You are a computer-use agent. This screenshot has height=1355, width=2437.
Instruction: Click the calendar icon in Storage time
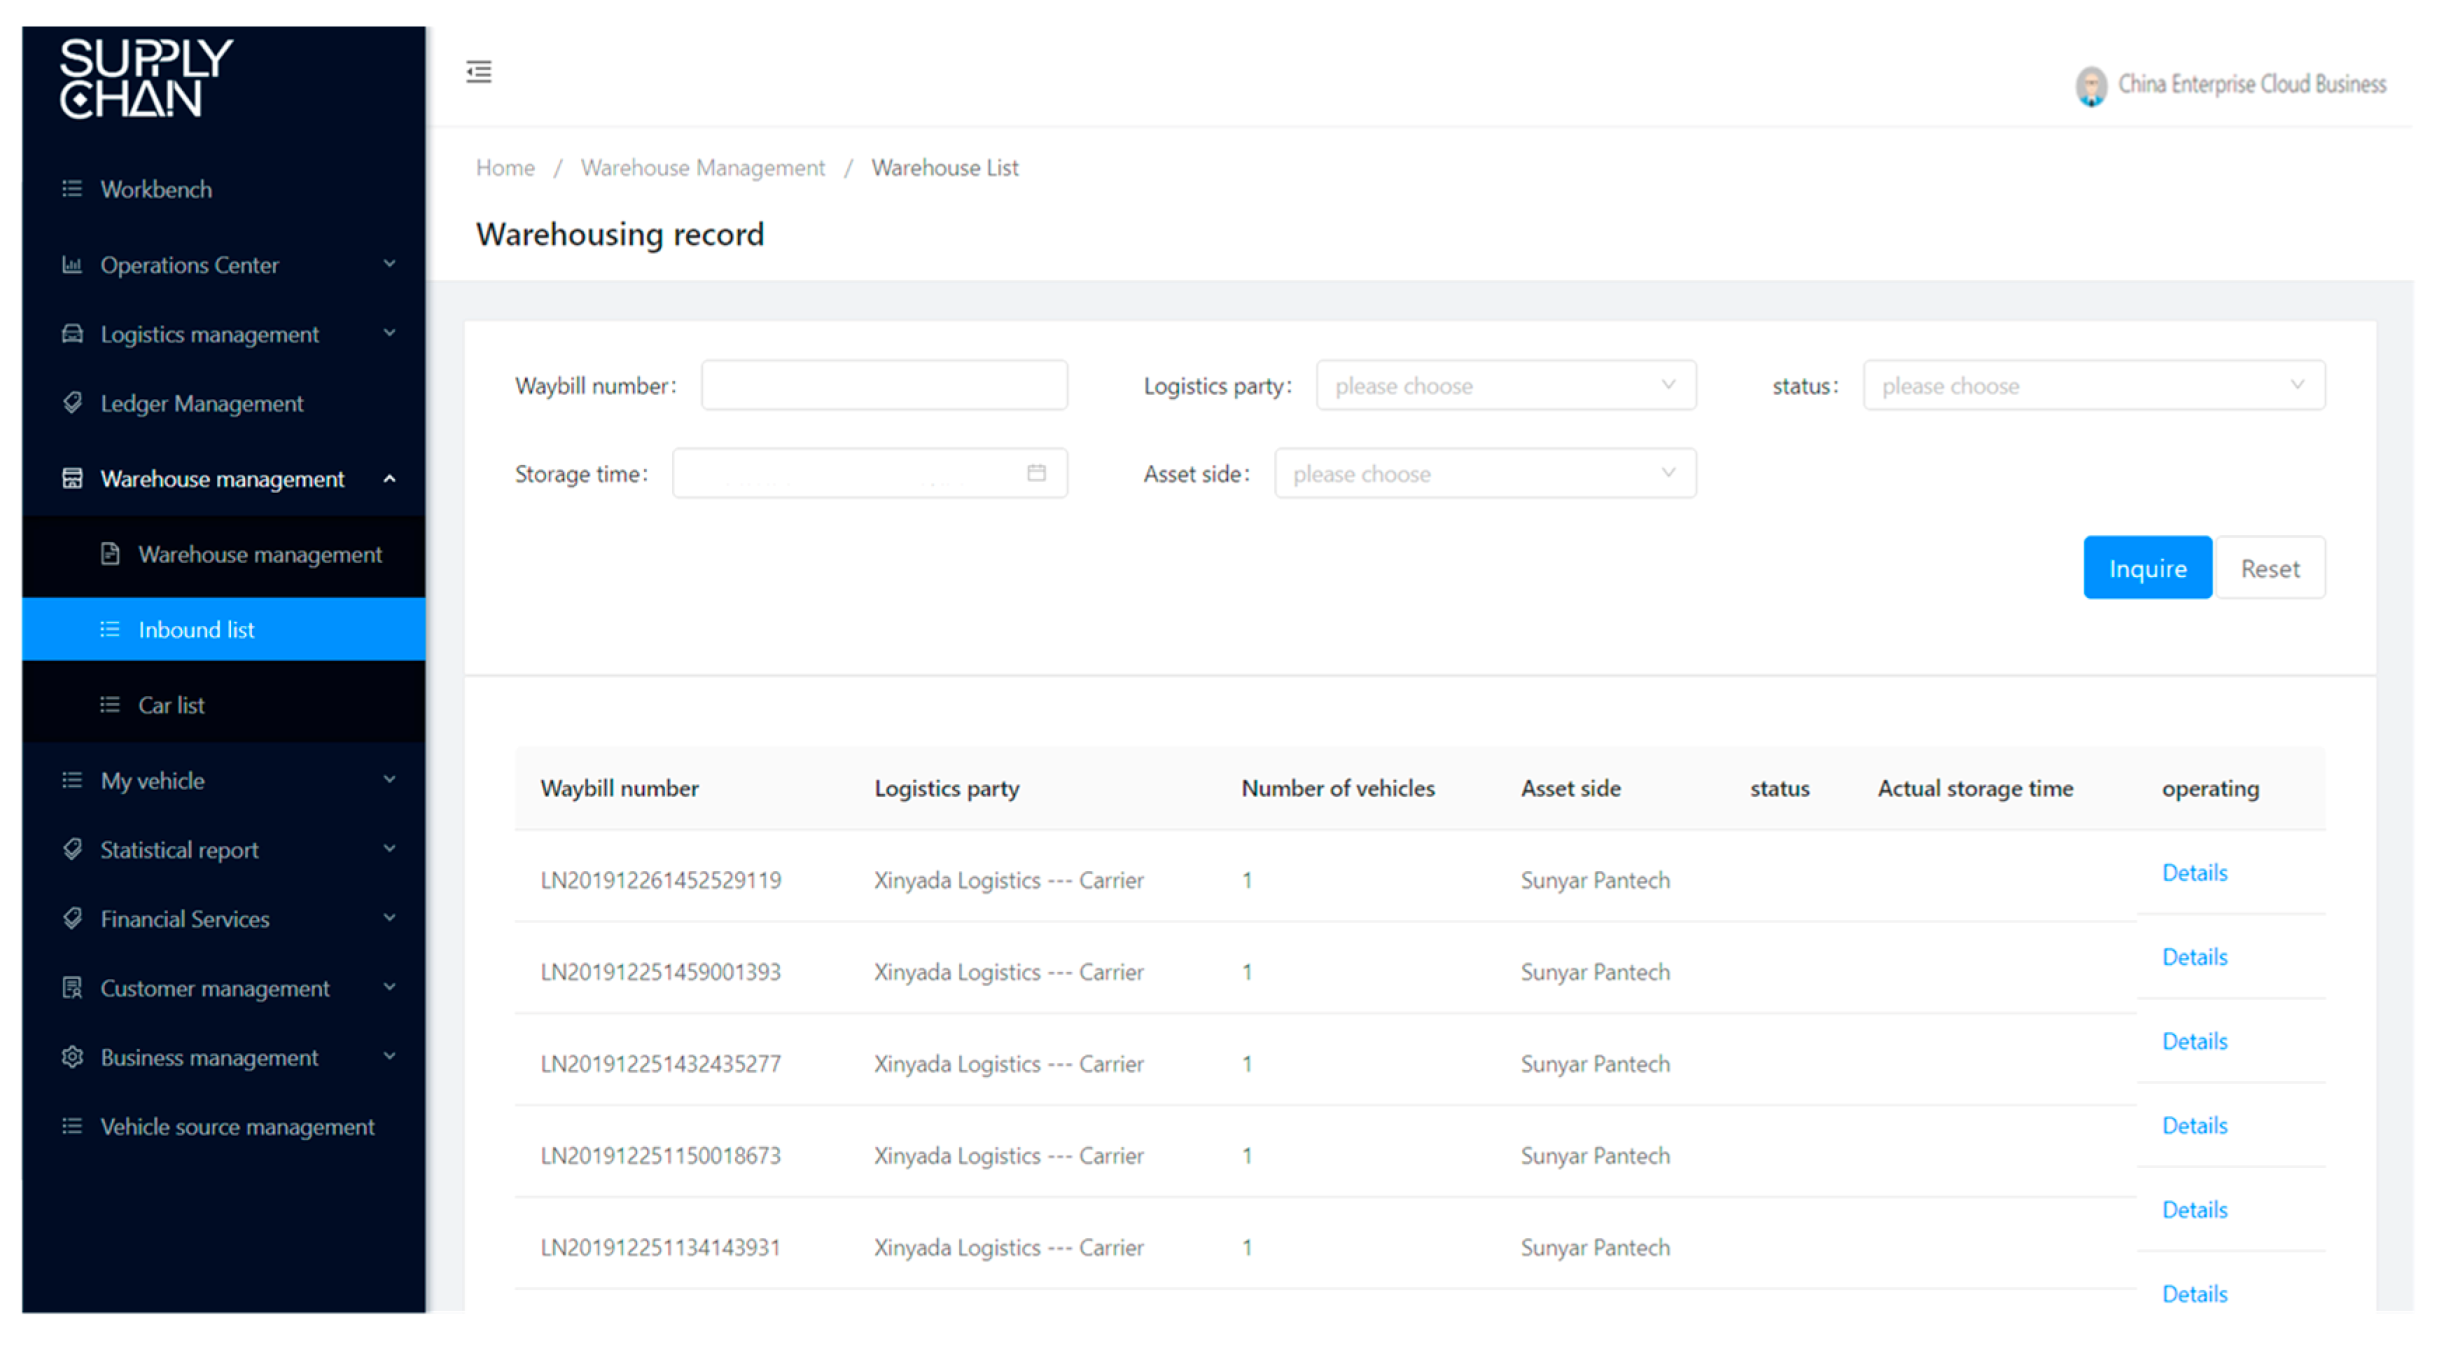tap(1036, 473)
